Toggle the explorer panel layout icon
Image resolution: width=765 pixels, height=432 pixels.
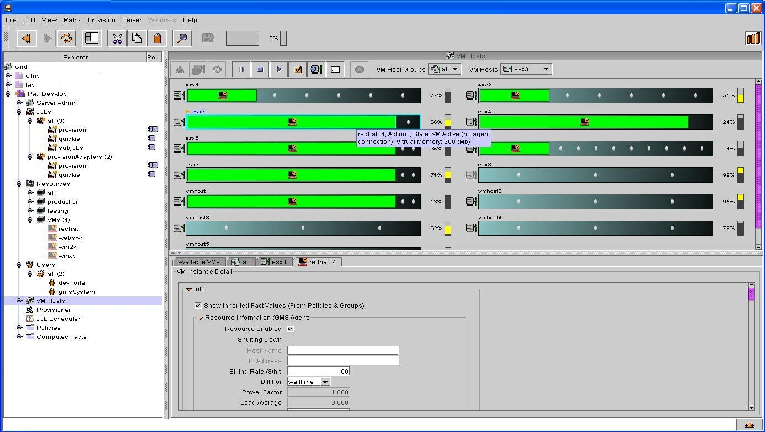[x=92, y=38]
